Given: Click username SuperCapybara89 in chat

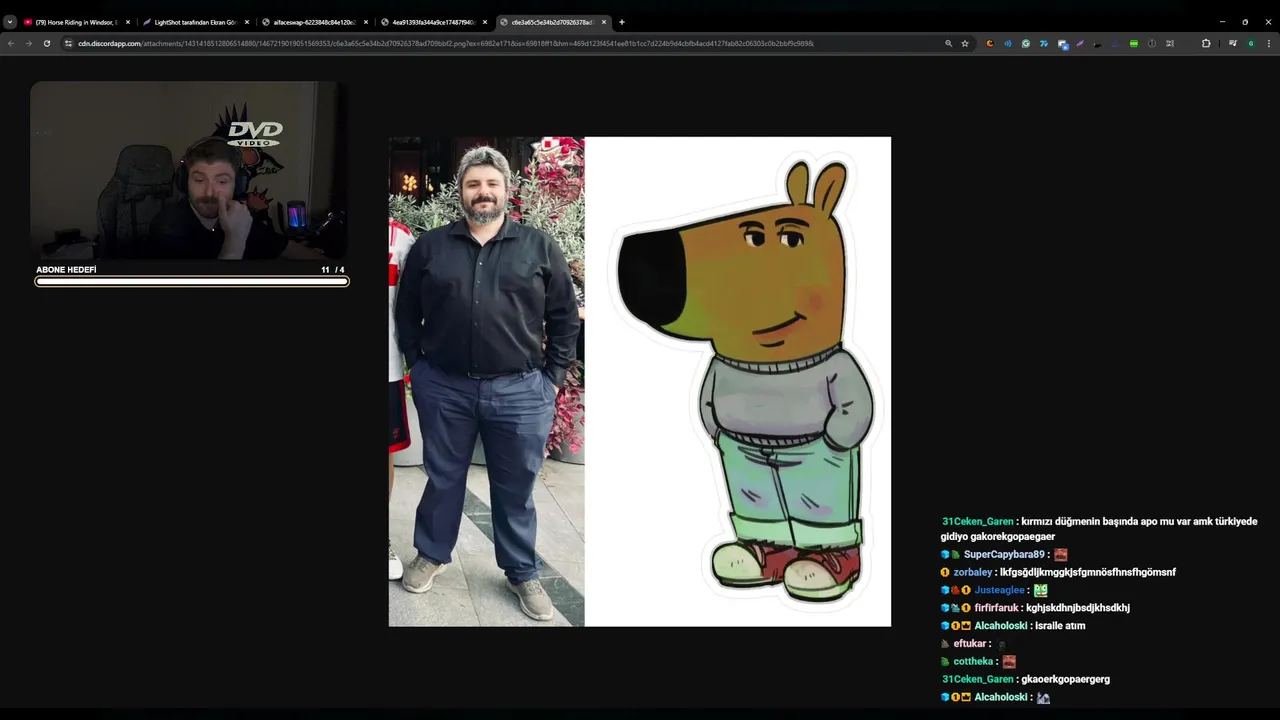Looking at the screenshot, I should tap(1004, 555).
